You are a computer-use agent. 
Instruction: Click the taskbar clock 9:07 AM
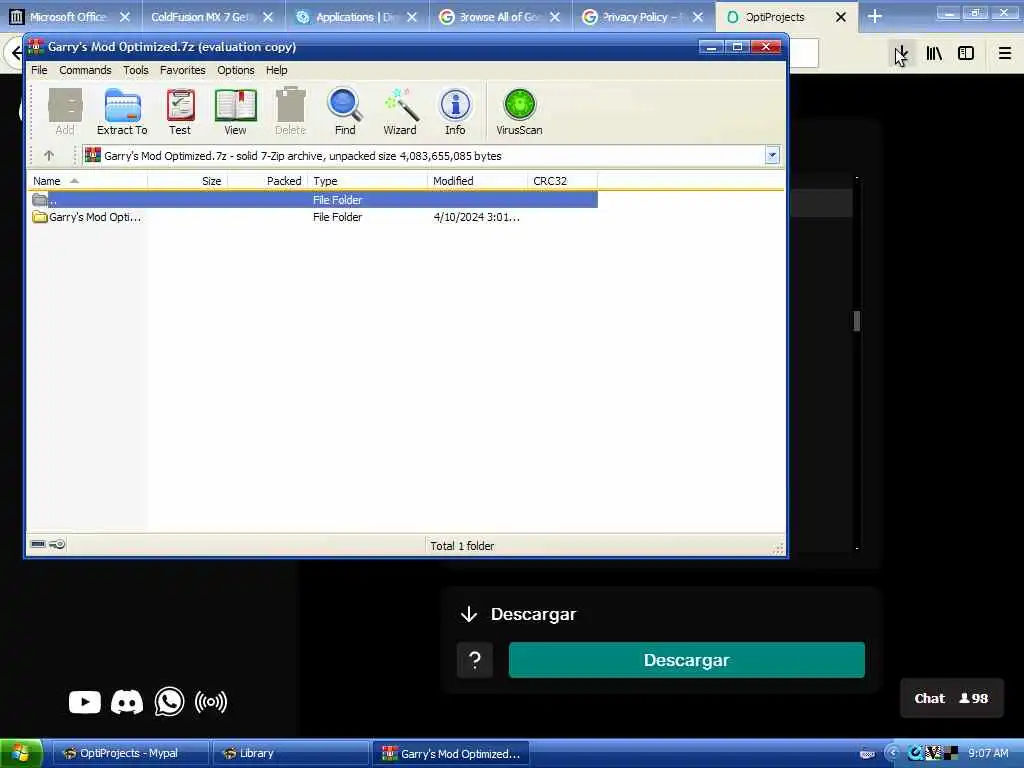(988, 754)
